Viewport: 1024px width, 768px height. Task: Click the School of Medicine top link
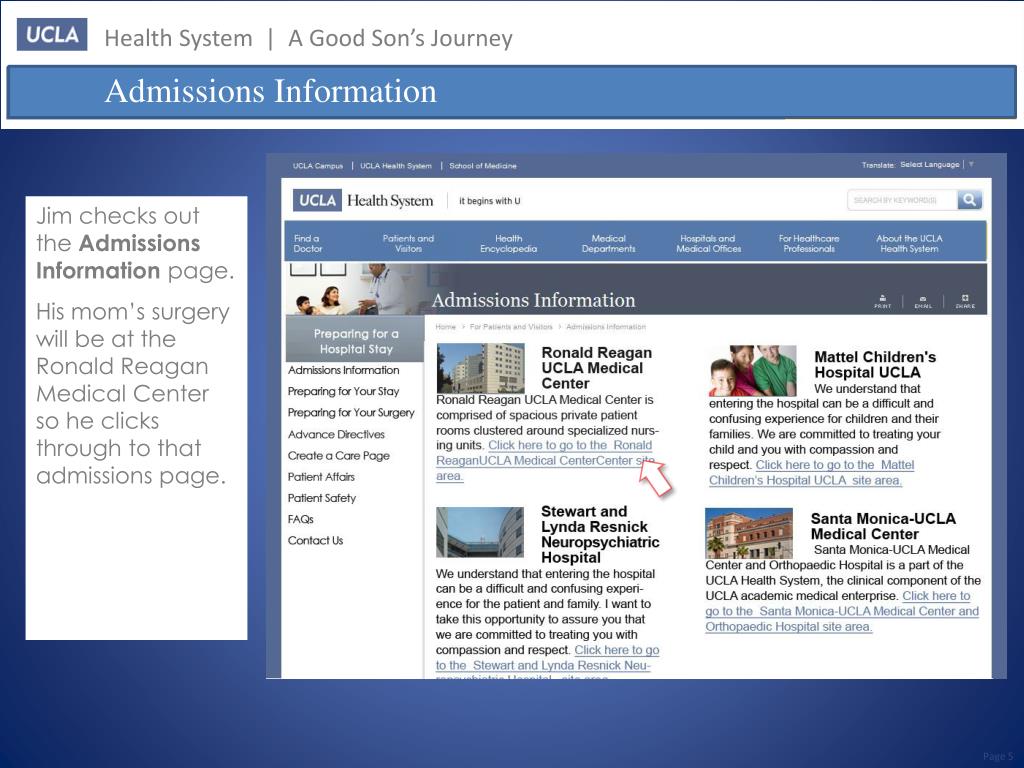click(483, 166)
